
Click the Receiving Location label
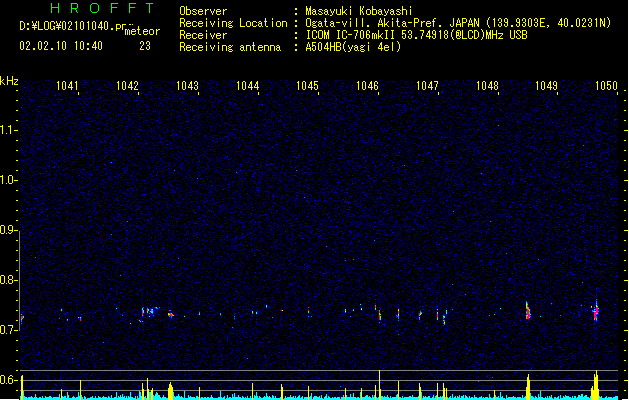coord(233,23)
